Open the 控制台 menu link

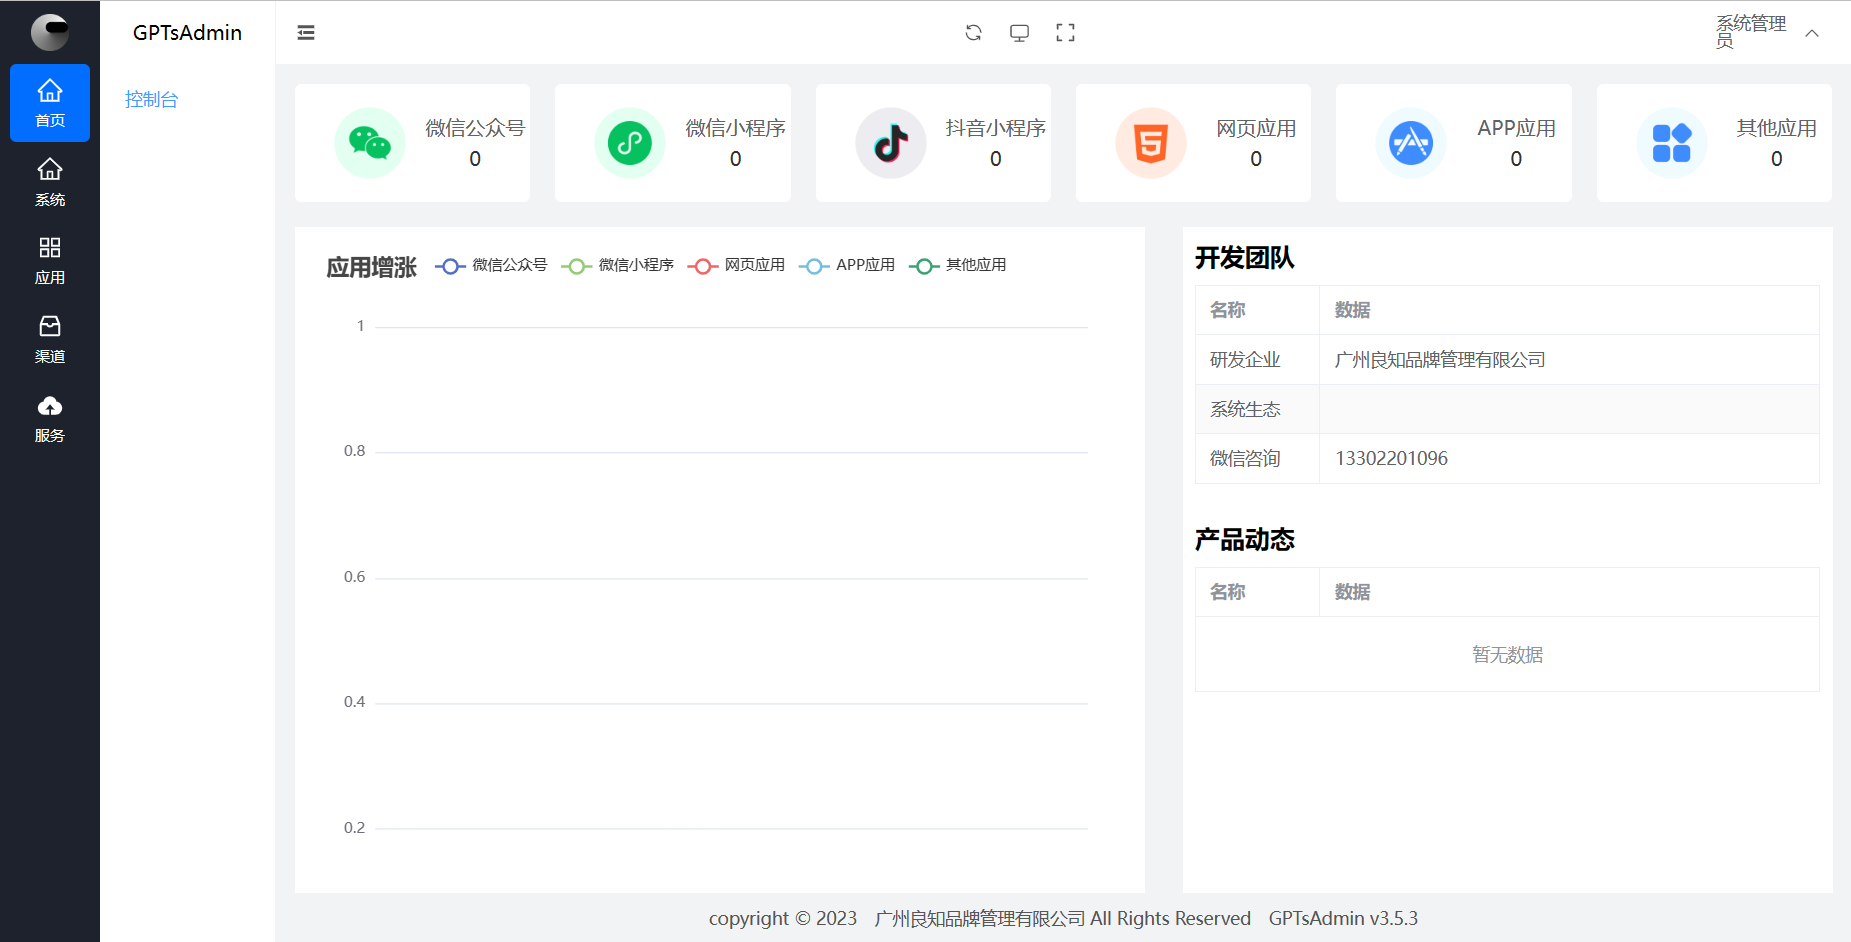click(152, 99)
